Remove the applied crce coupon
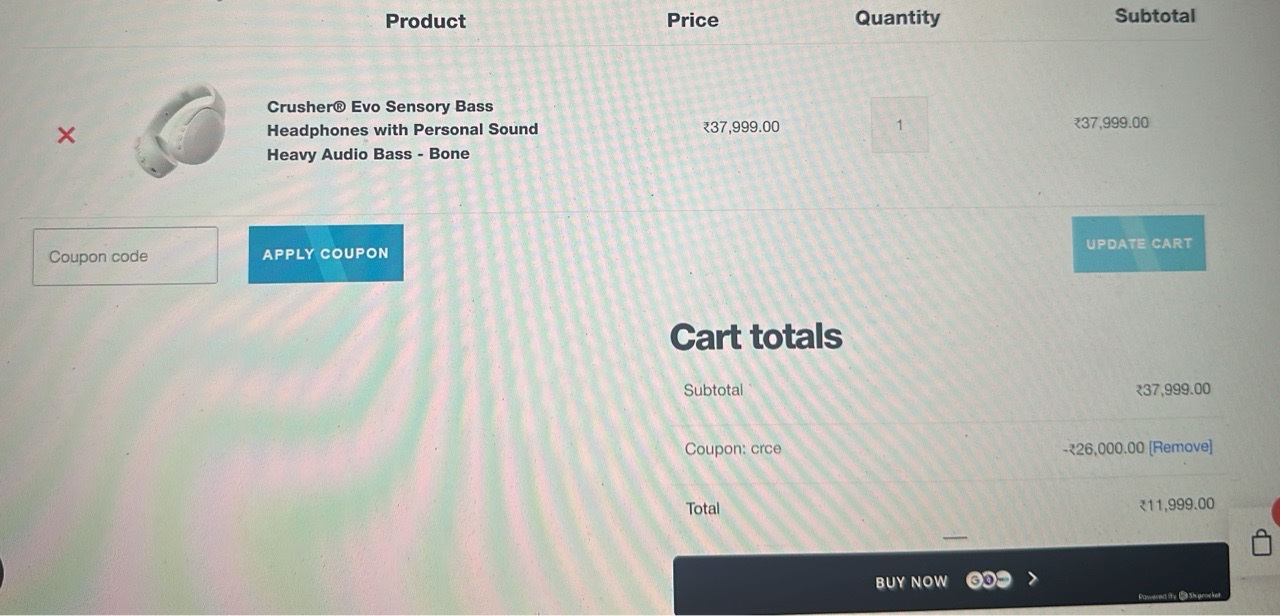The image size is (1280, 616). (x=1181, y=447)
